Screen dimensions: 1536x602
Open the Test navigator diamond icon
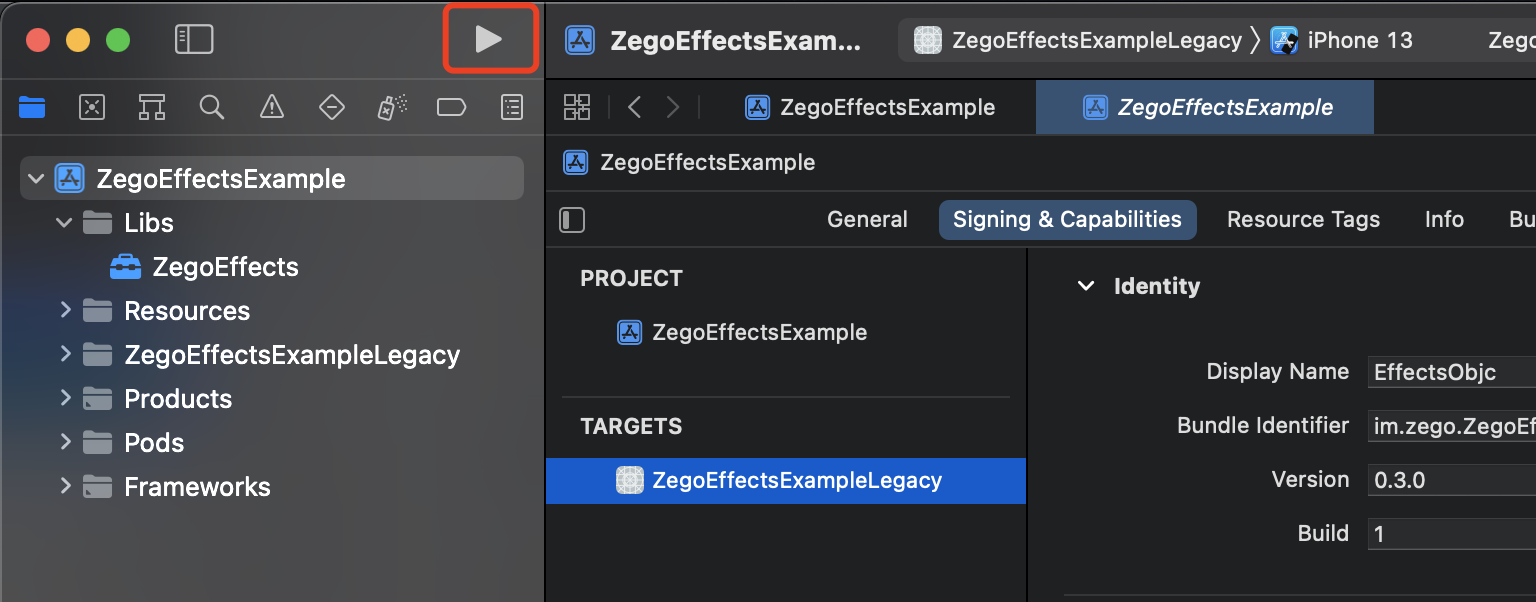tap(332, 107)
